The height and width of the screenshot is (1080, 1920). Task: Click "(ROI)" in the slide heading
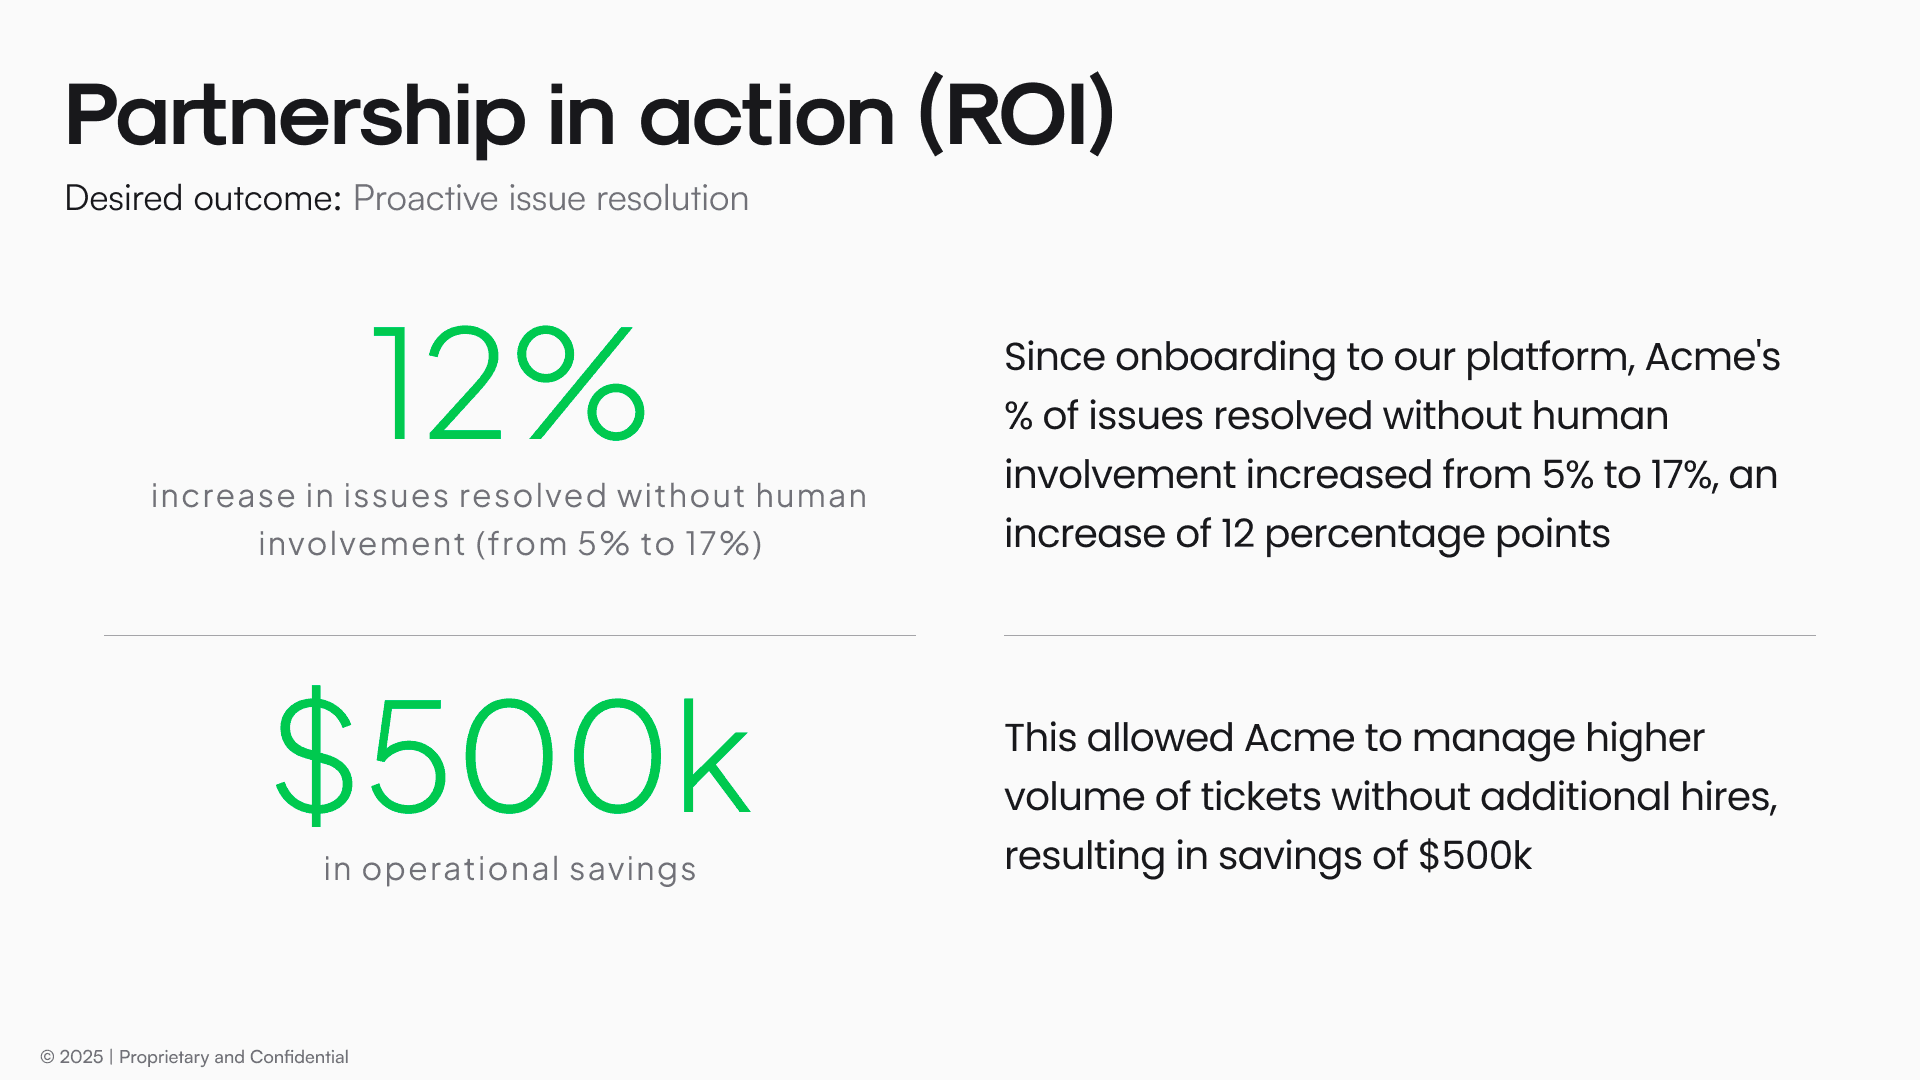(x=1015, y=116)
